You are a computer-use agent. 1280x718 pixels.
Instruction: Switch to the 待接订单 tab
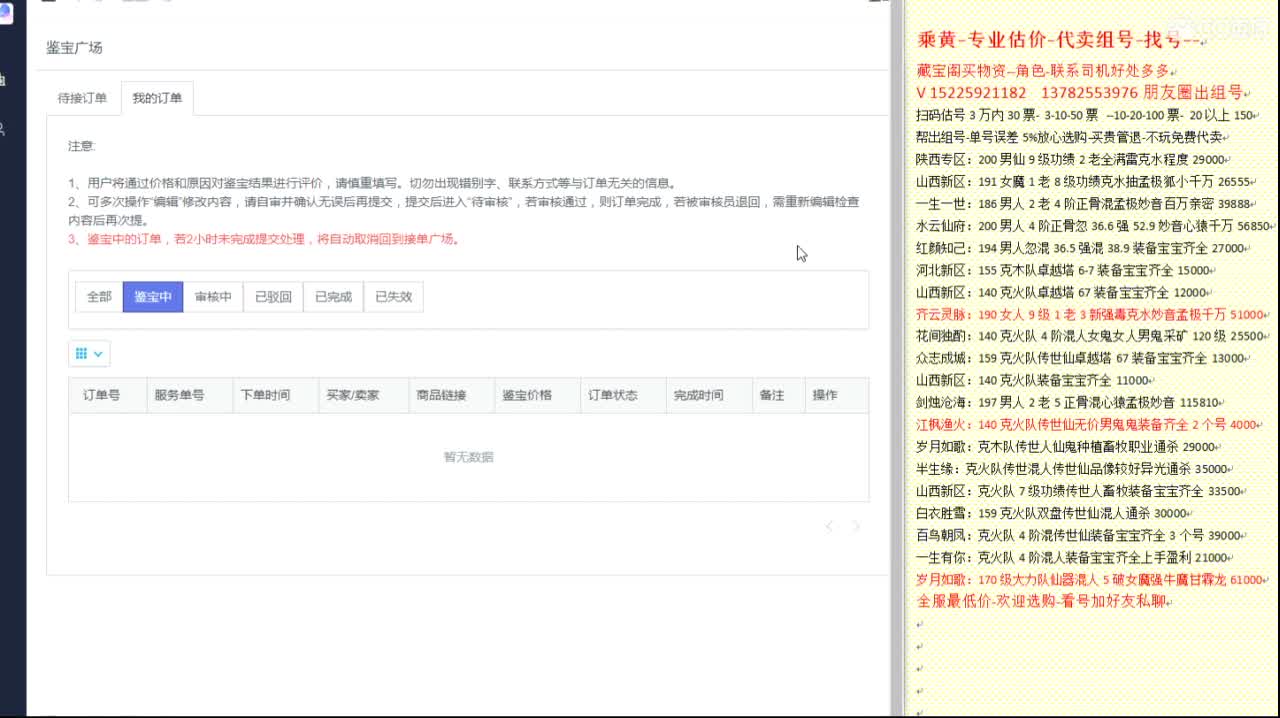coord(82,98)
